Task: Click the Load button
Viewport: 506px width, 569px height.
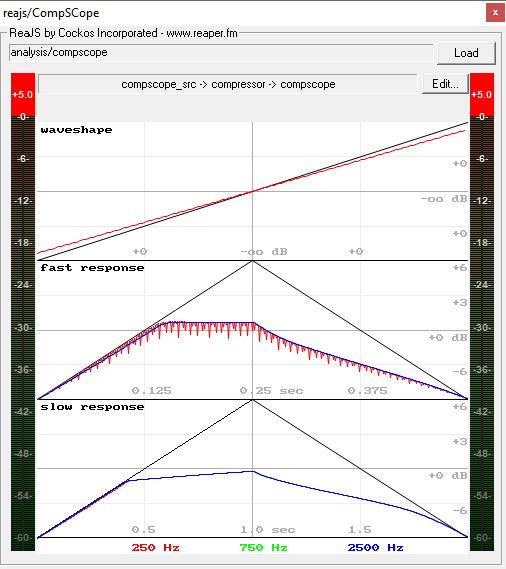Action: pos(466,53)
